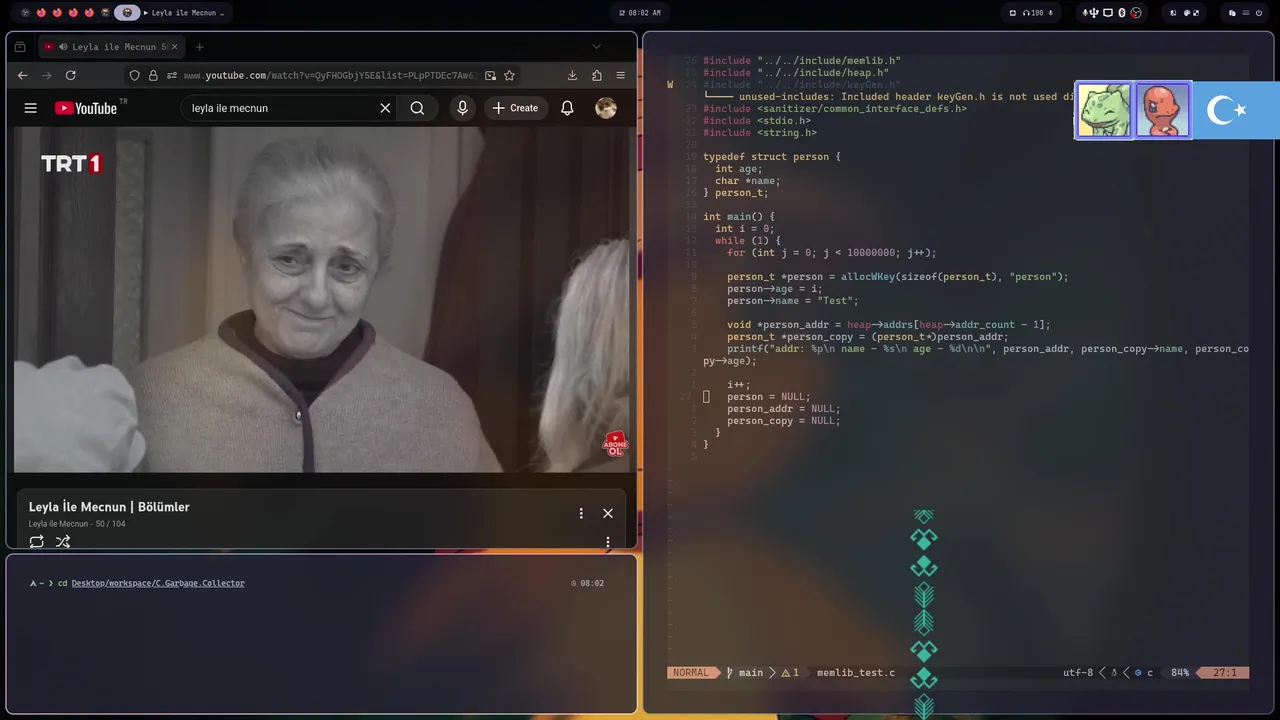Open picture-in-picture icon in address bar

tap(490, 75)
